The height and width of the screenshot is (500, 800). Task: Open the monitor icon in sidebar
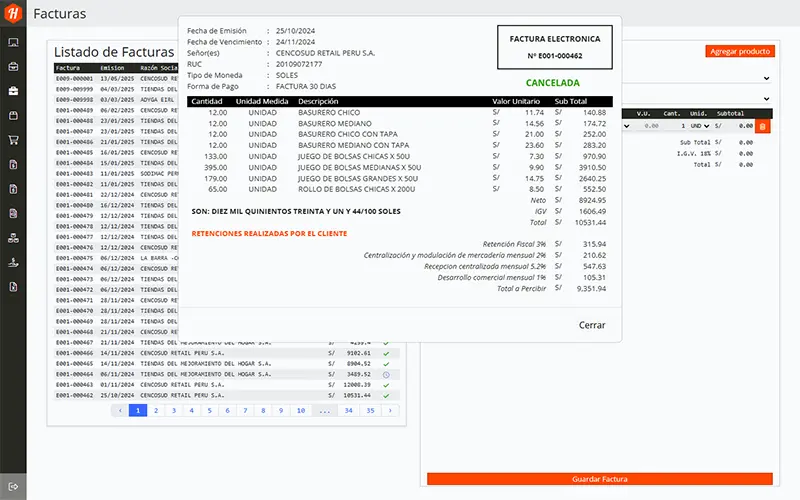pyautogui.click(x=13, y=42)
